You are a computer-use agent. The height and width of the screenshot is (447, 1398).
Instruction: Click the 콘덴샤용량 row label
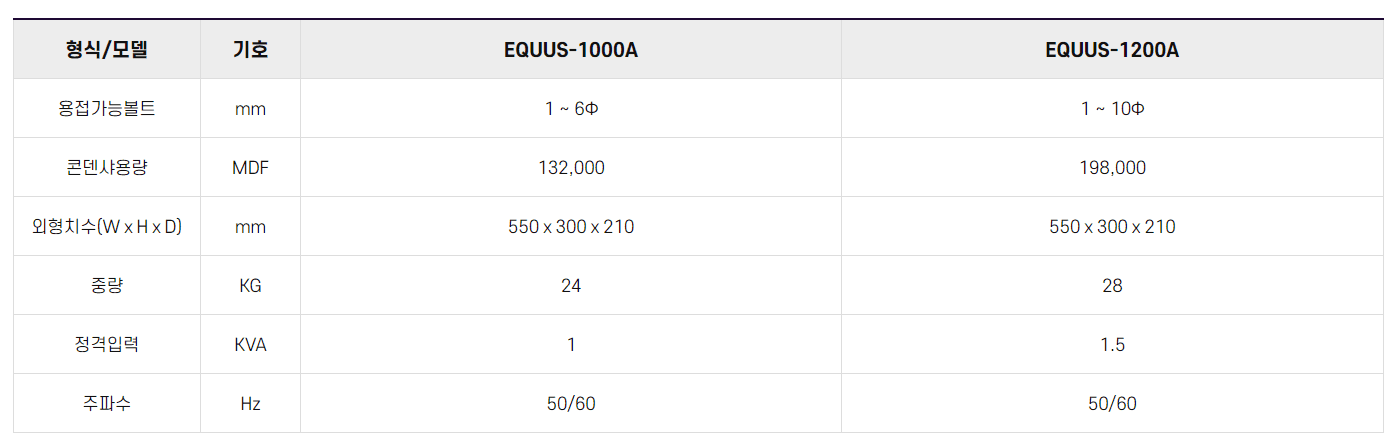(x=107, y=168)
